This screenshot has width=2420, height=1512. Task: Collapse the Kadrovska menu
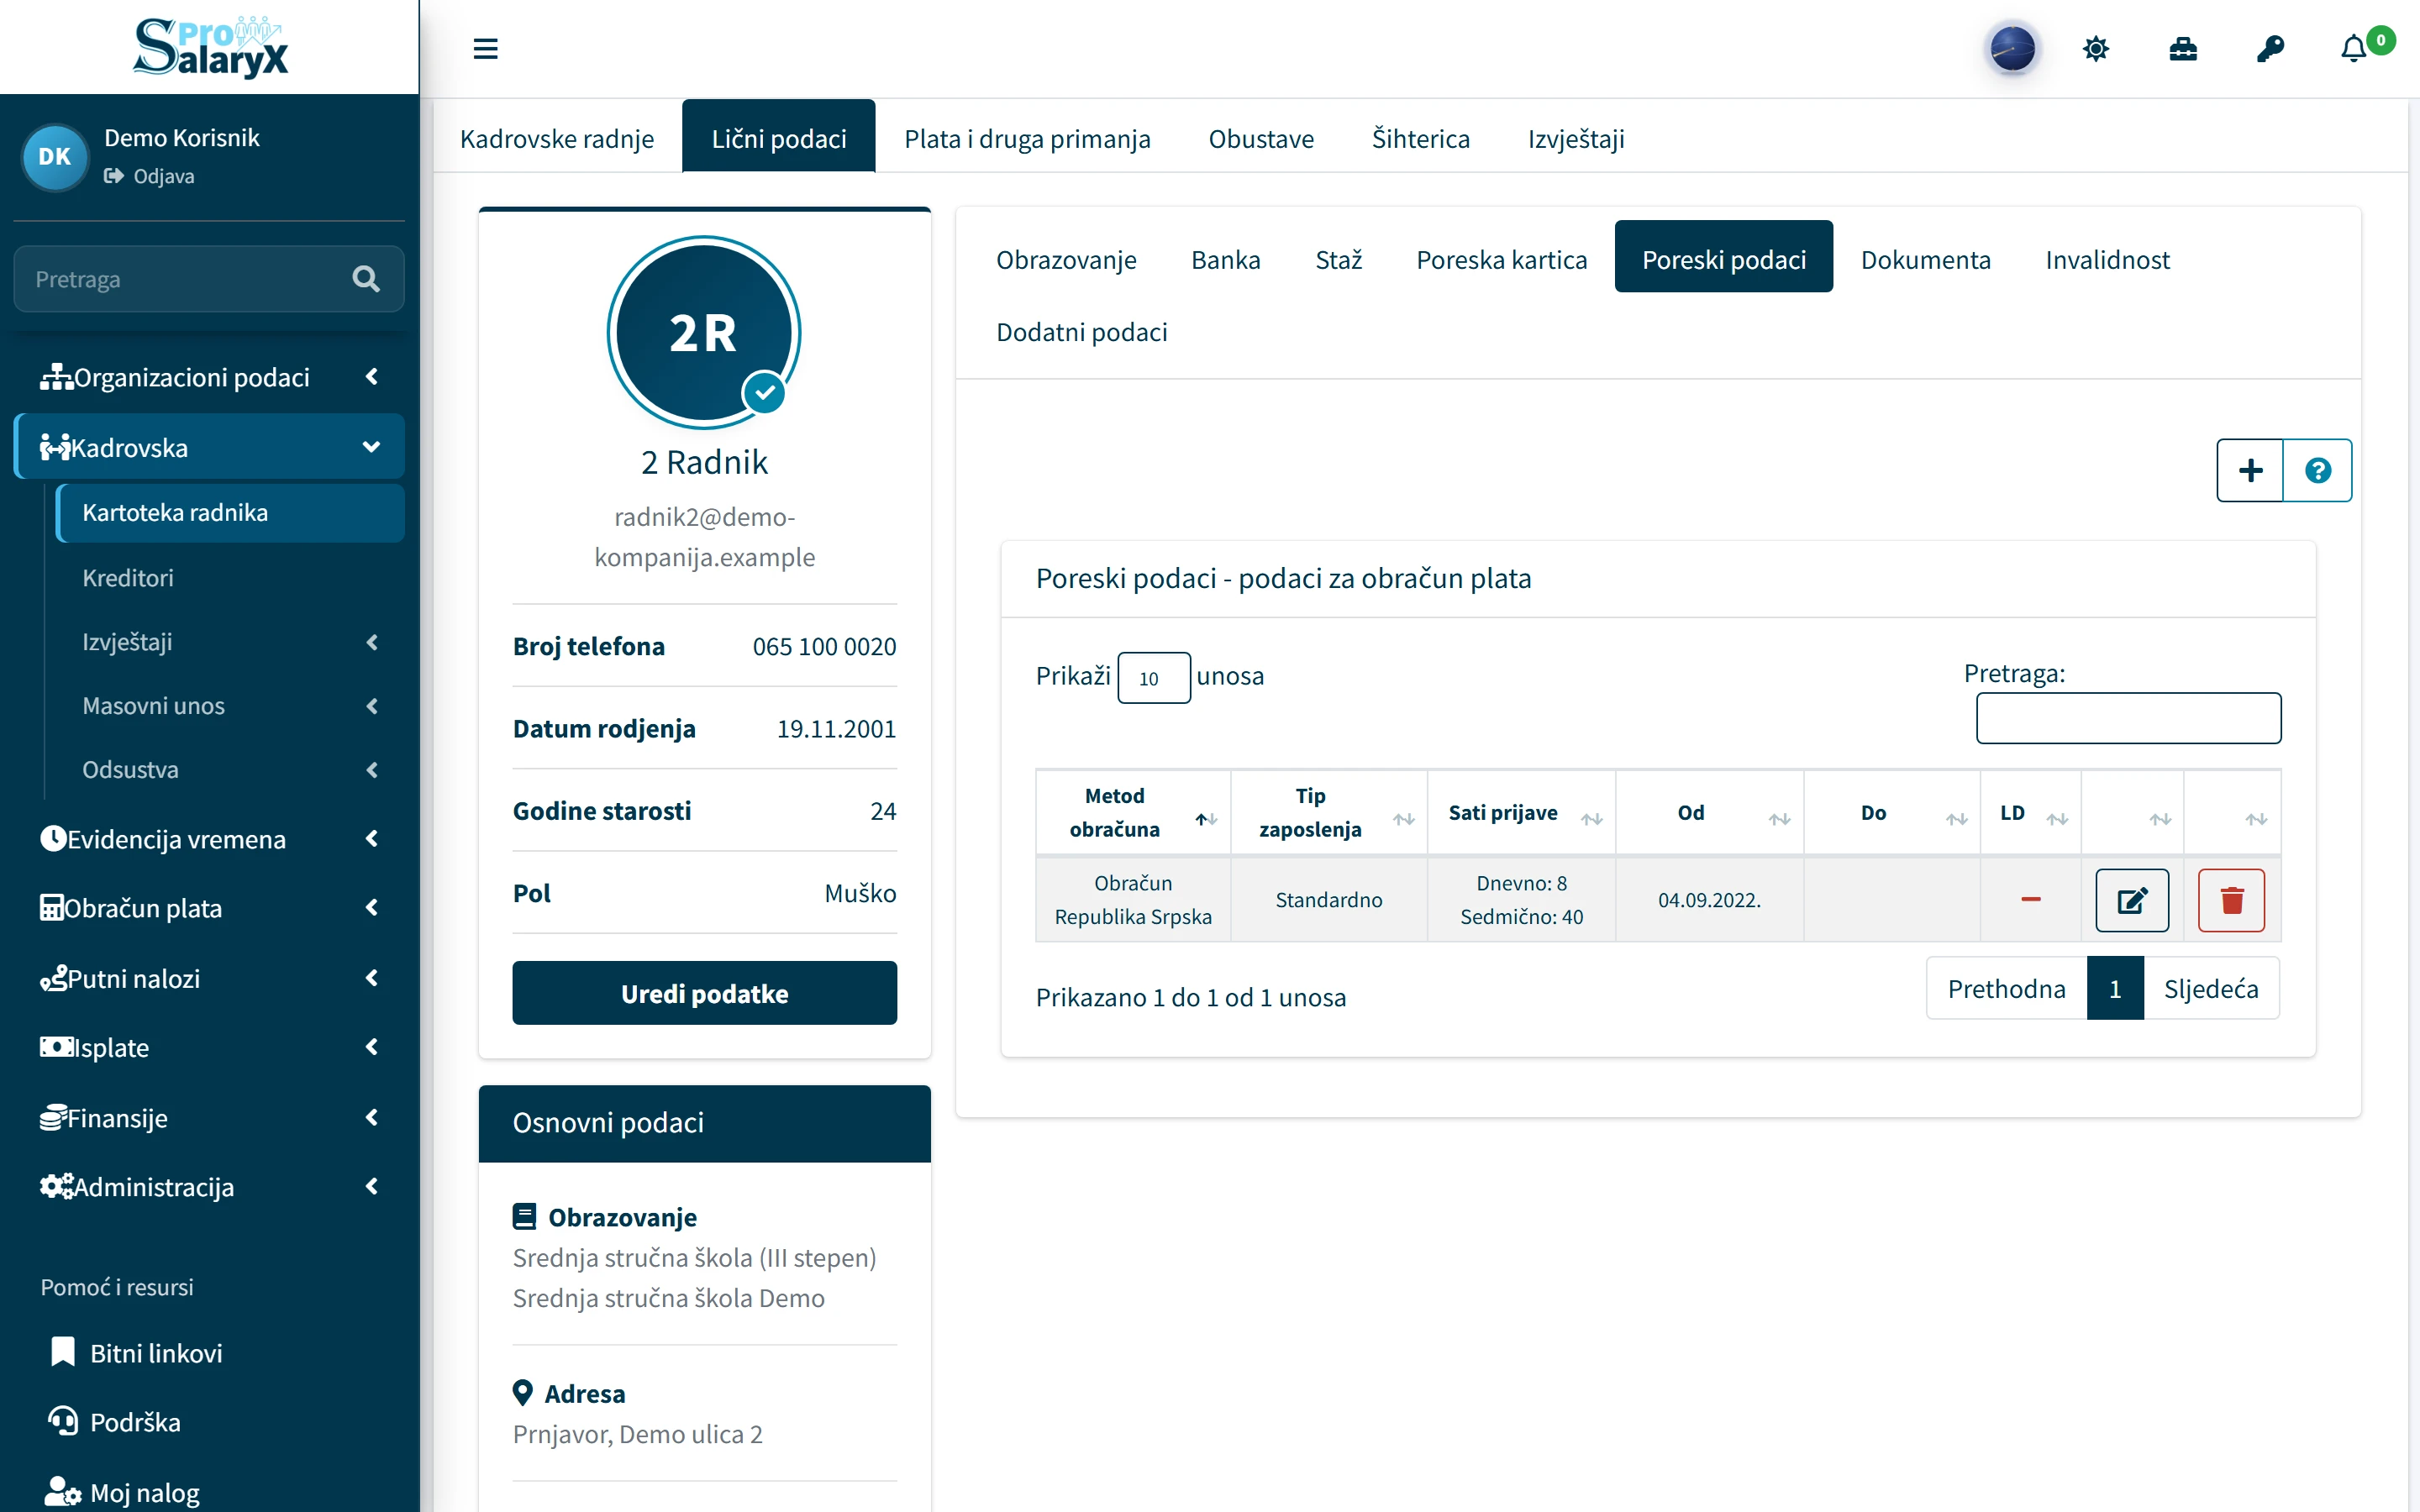209,447
